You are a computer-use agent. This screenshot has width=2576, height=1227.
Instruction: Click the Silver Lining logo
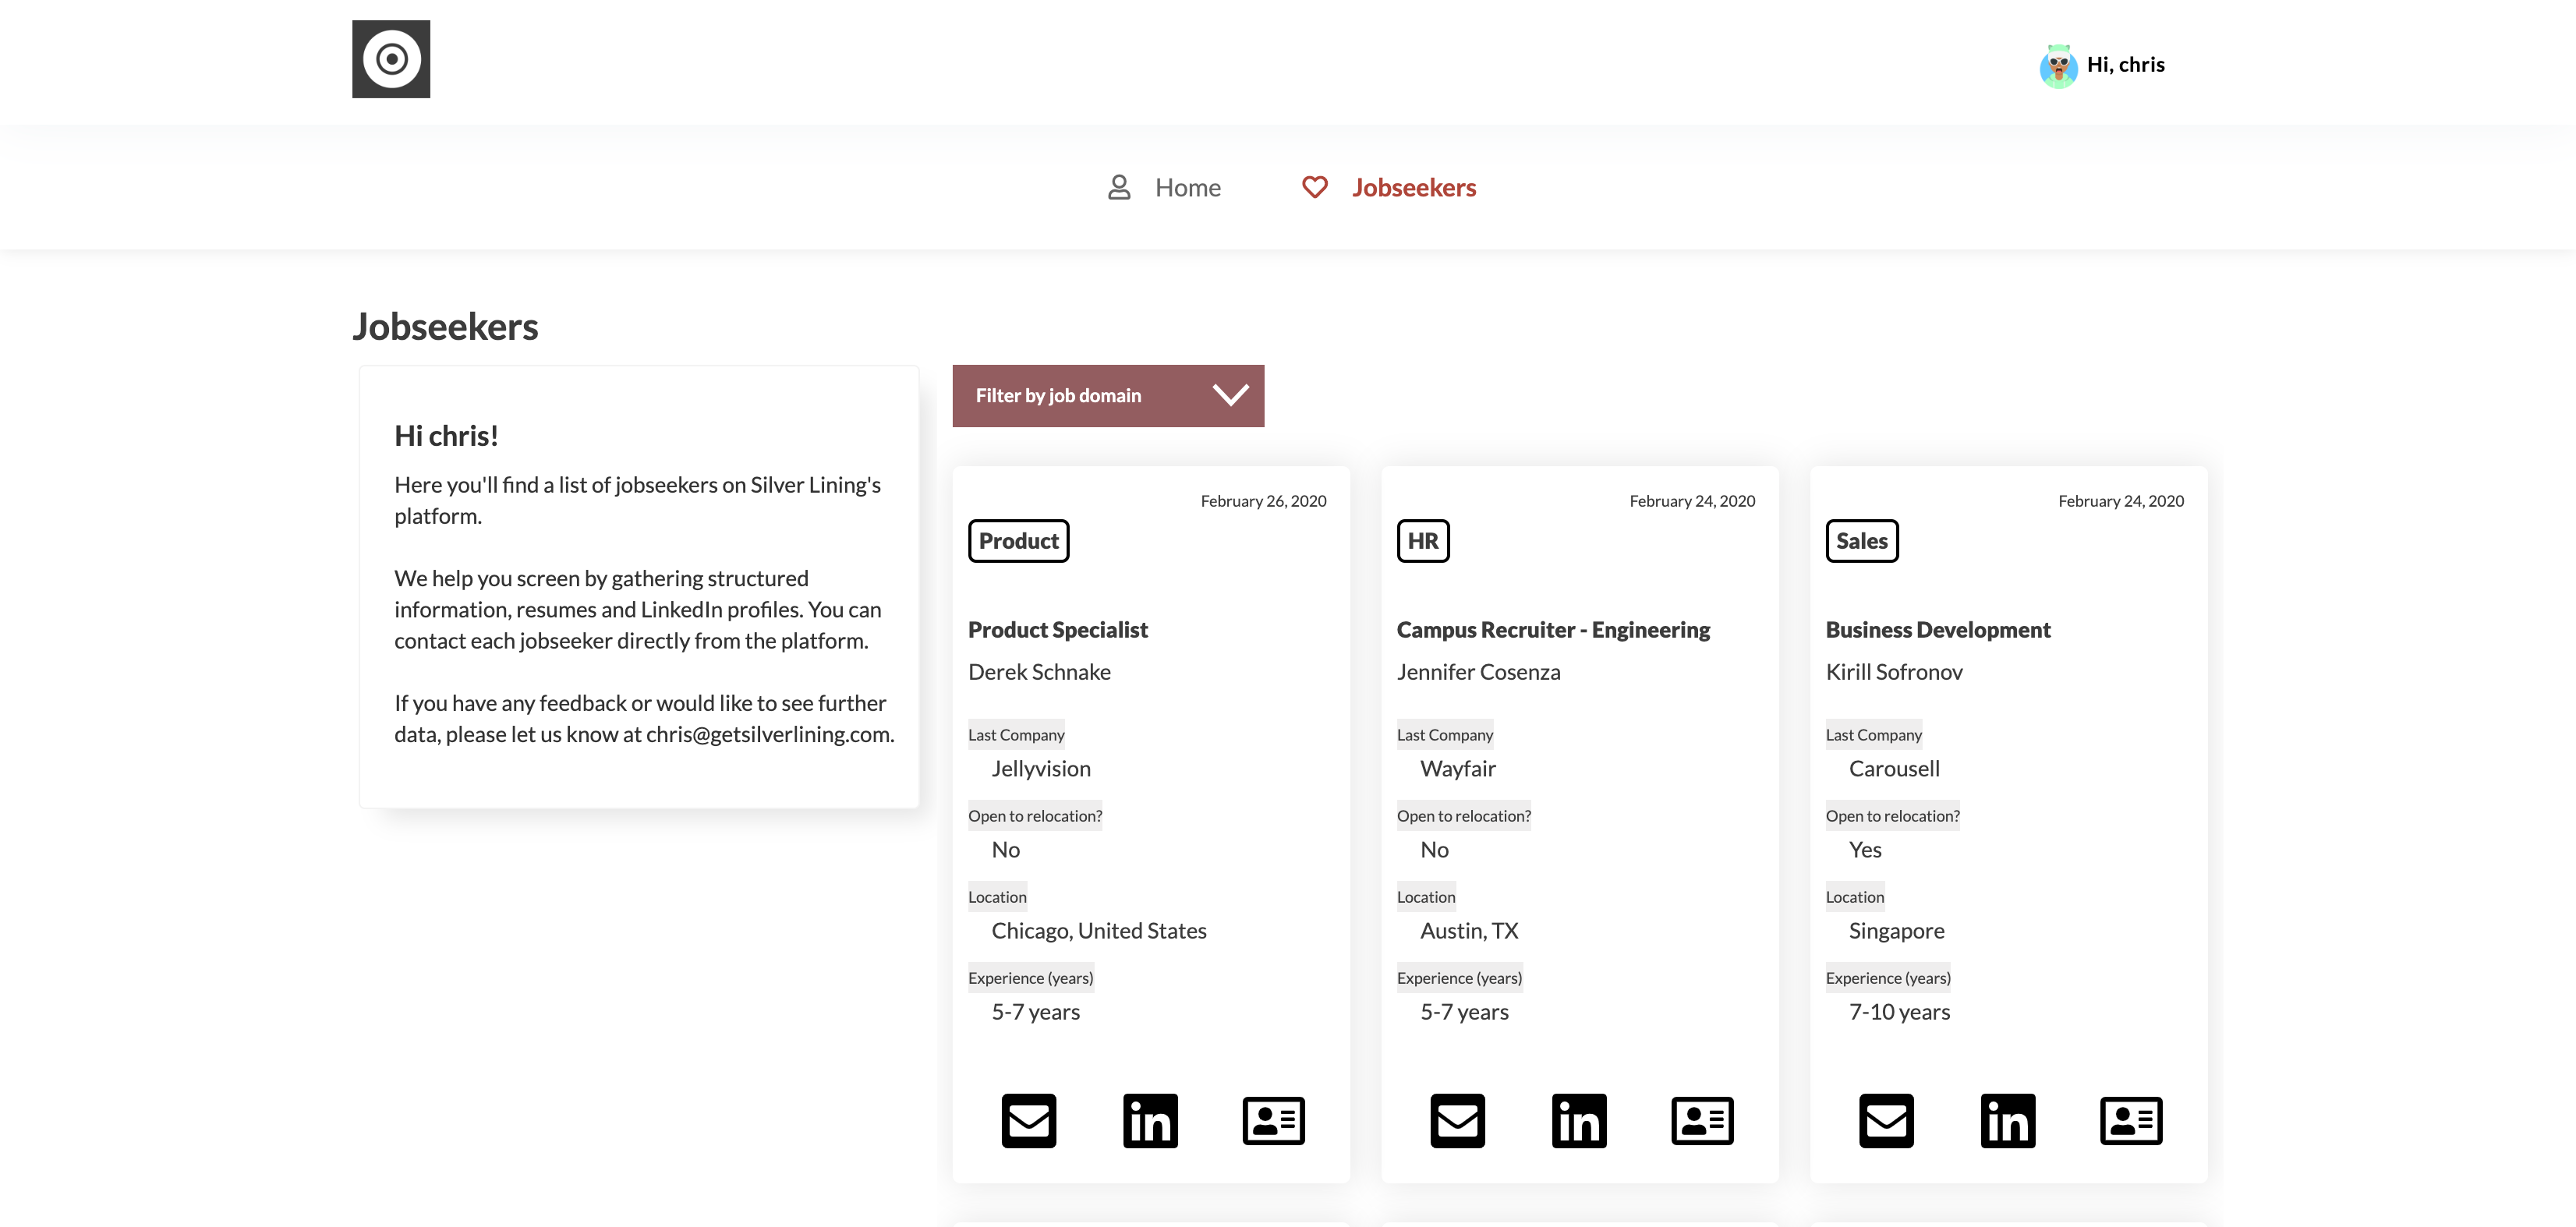coord(391,59)
